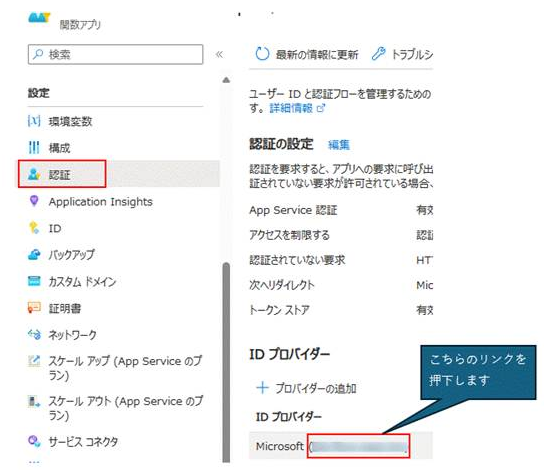The width and height of the screenshot is (549, 470).
Task: Click the 証明書 certificate icon
Action: pos(34,307)
